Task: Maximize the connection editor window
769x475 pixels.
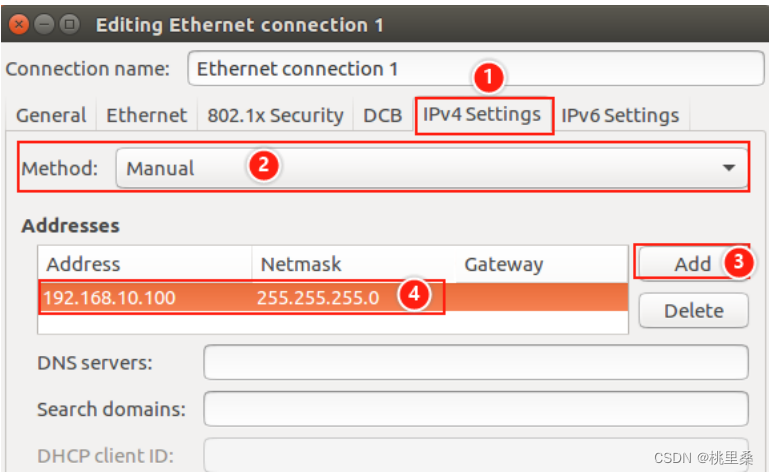Action: tap(70, 24)
